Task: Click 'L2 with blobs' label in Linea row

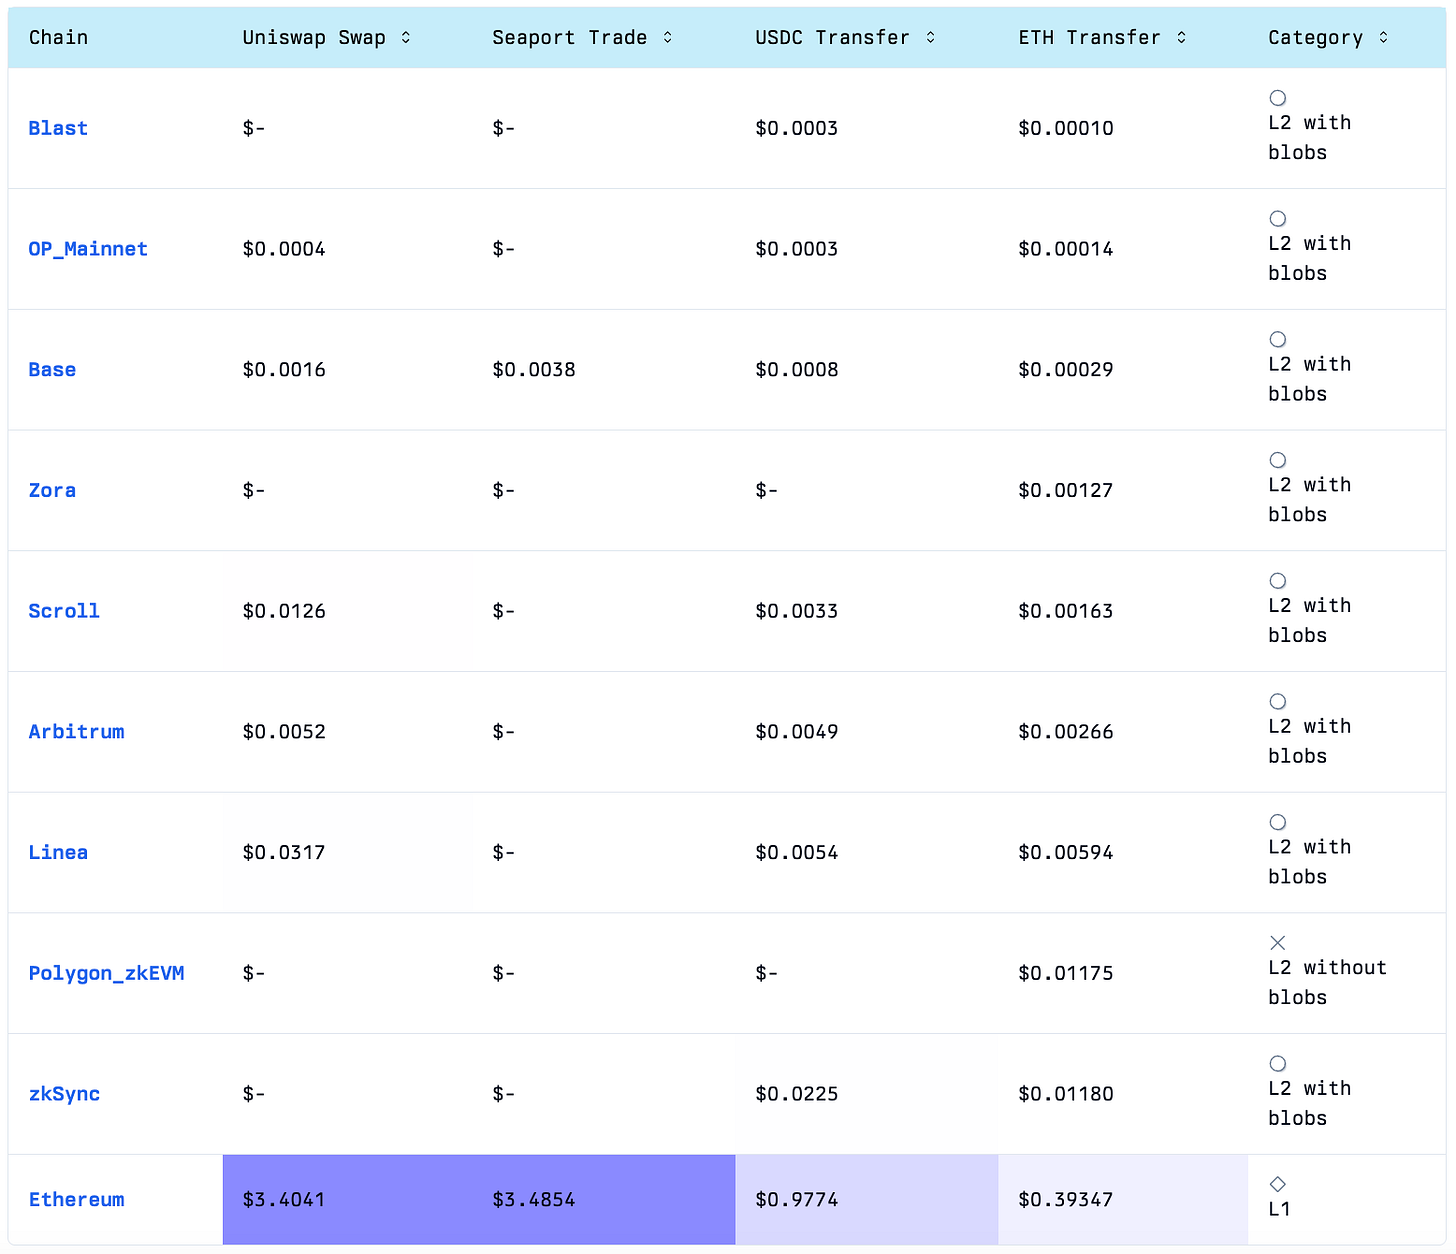Action: coord(1310,862)
